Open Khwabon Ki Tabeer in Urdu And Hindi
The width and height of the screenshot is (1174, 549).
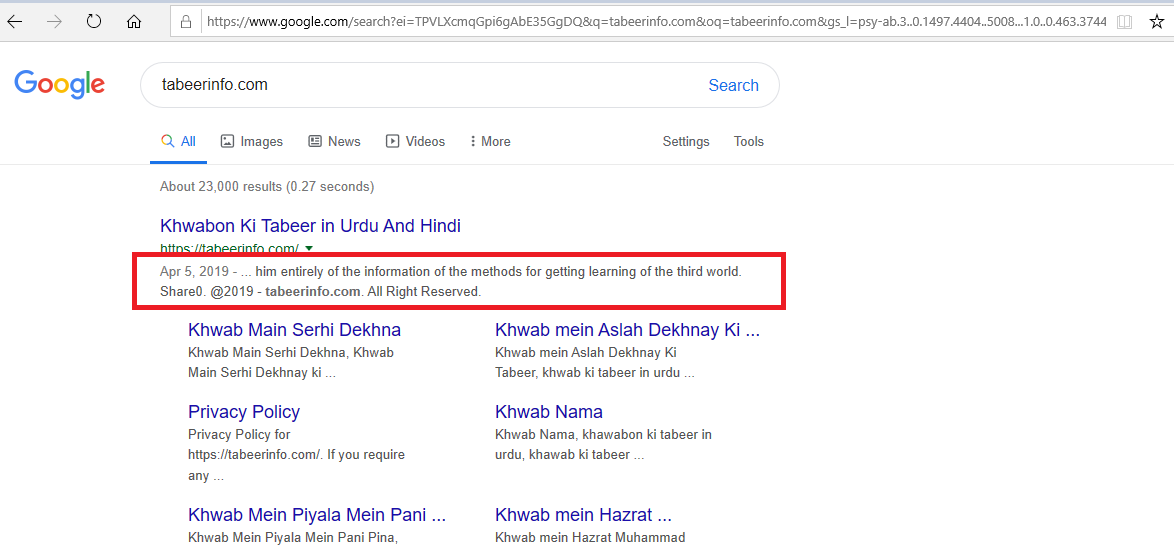(310, 225)
